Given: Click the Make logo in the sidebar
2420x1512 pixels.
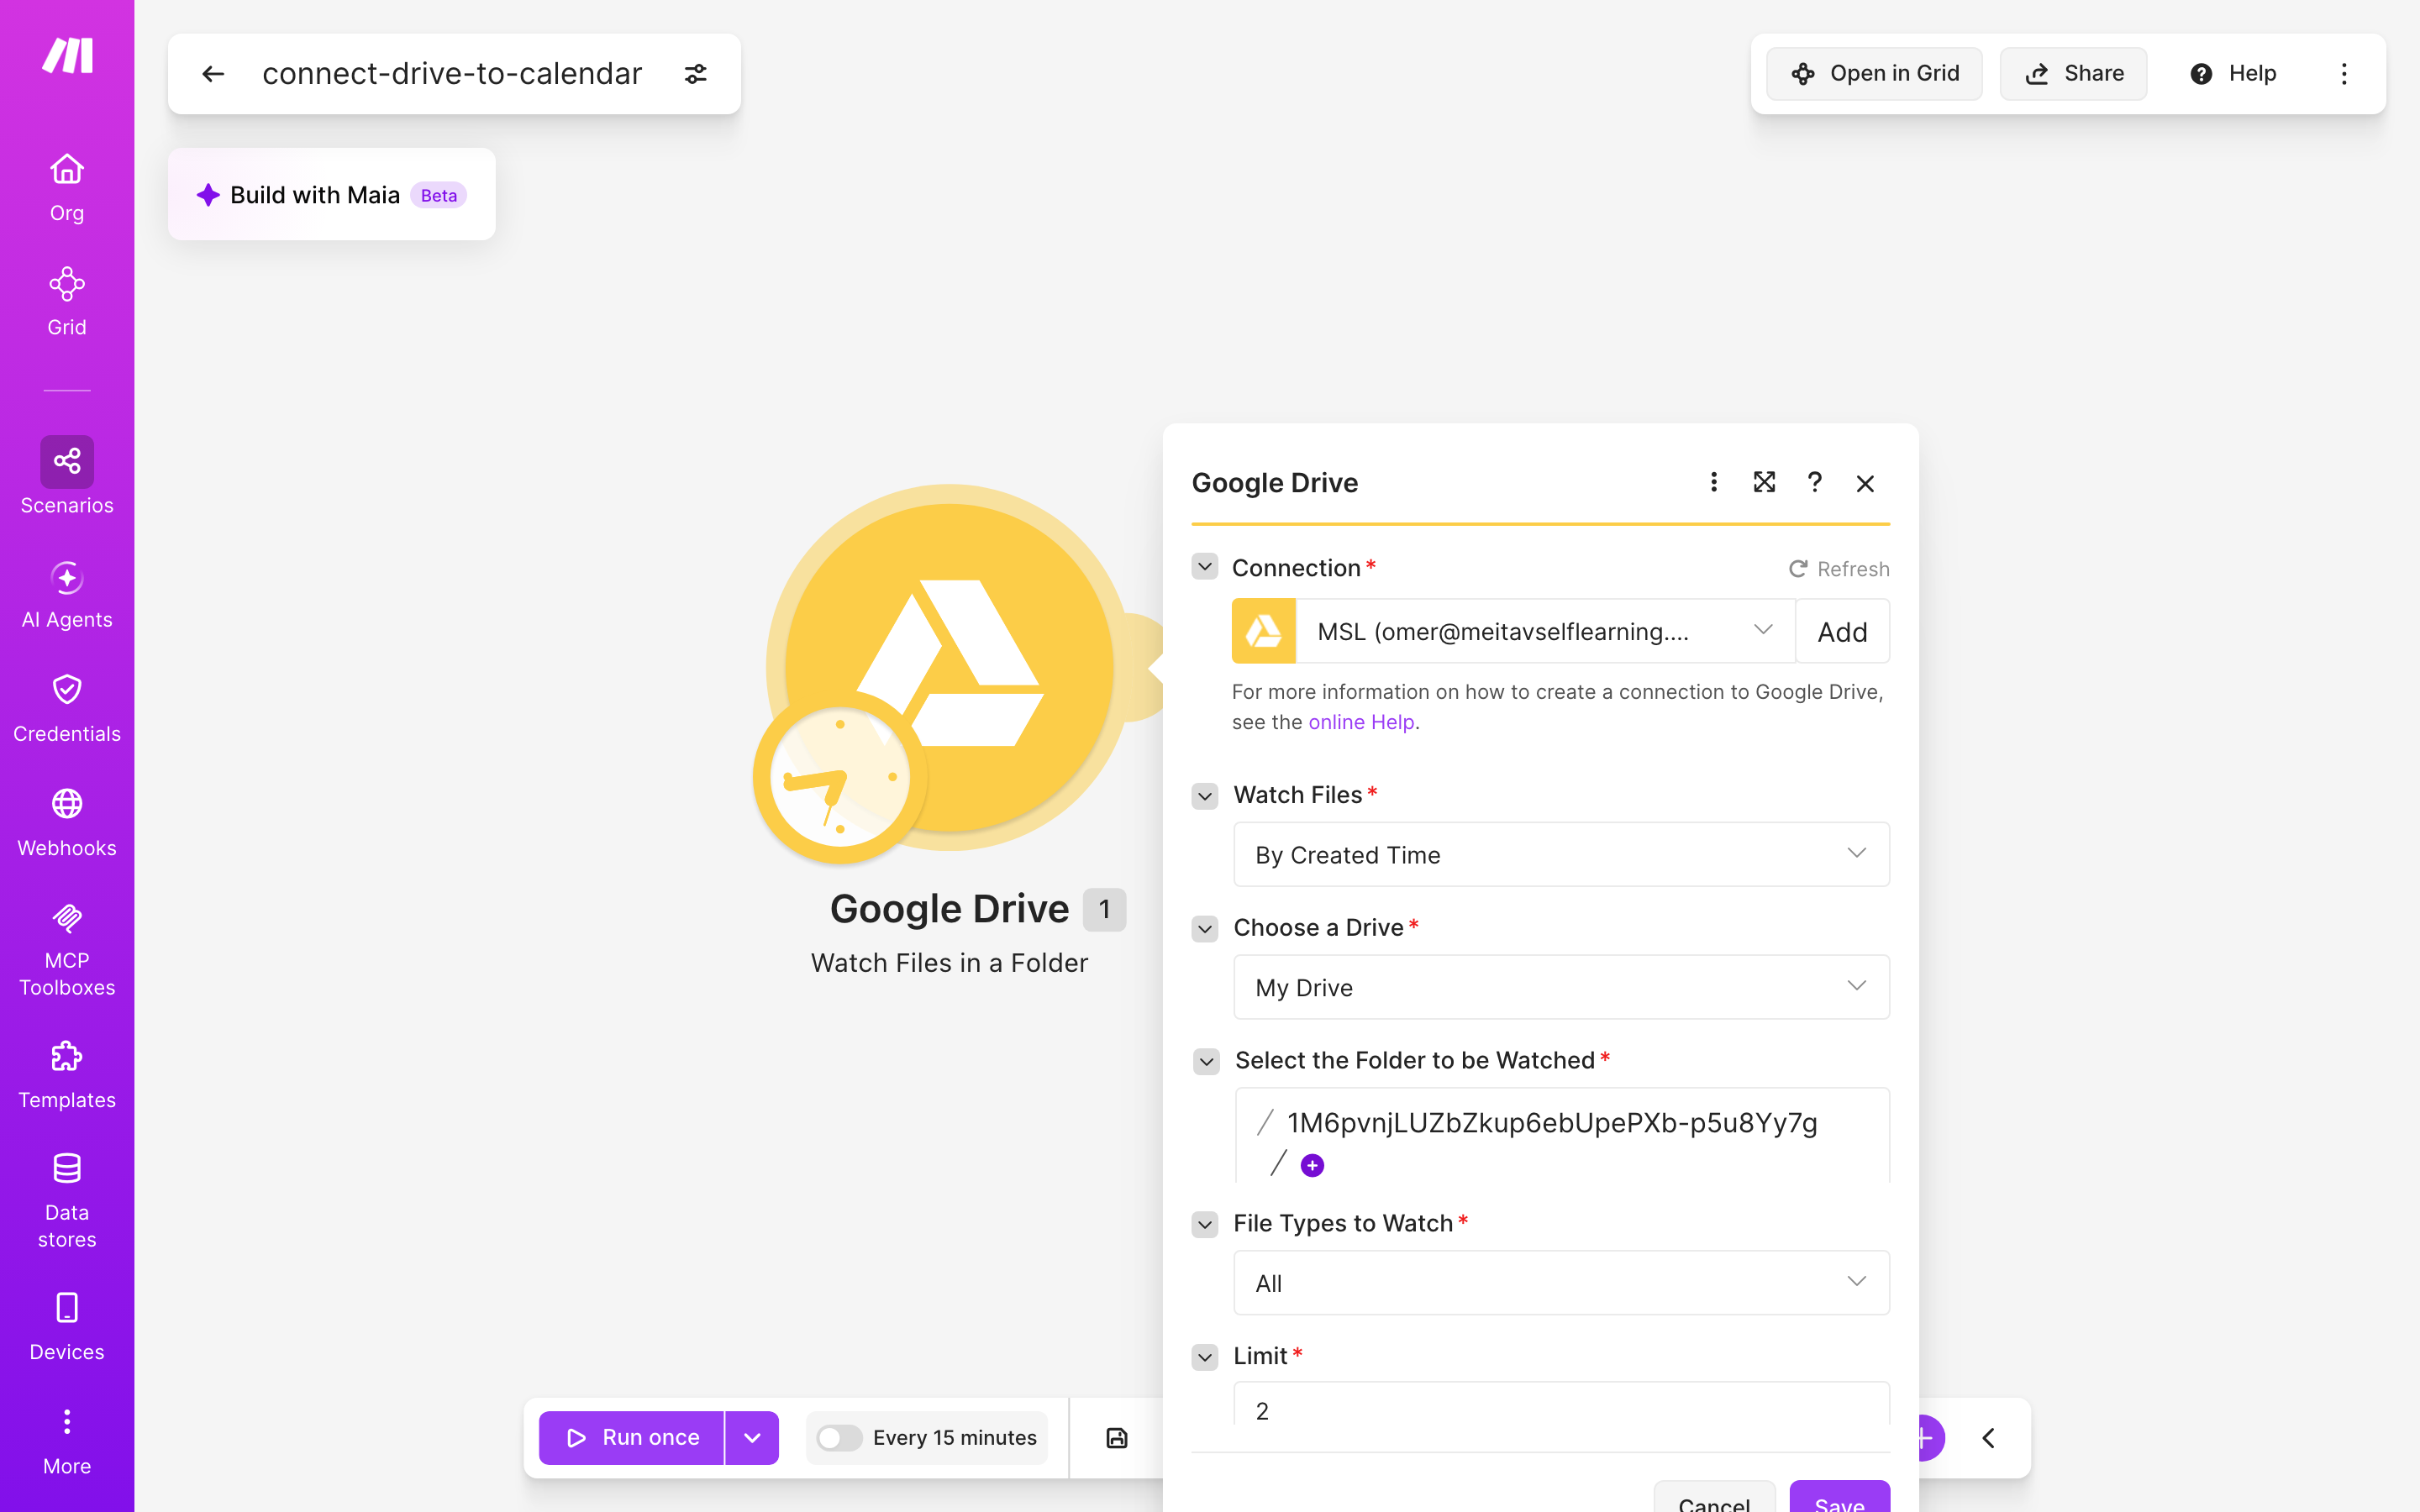Looking at the screenshot, I should [x=67, y=55].
